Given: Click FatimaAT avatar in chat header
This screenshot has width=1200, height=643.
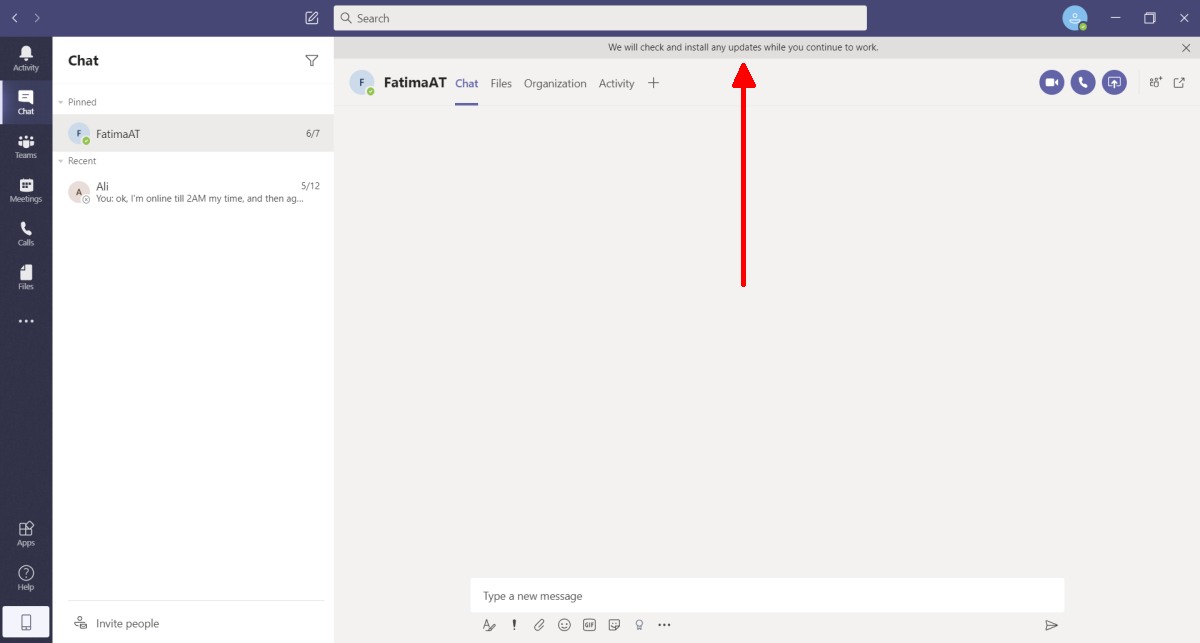Looking at the screenshot, I should (x=362, y=83).
